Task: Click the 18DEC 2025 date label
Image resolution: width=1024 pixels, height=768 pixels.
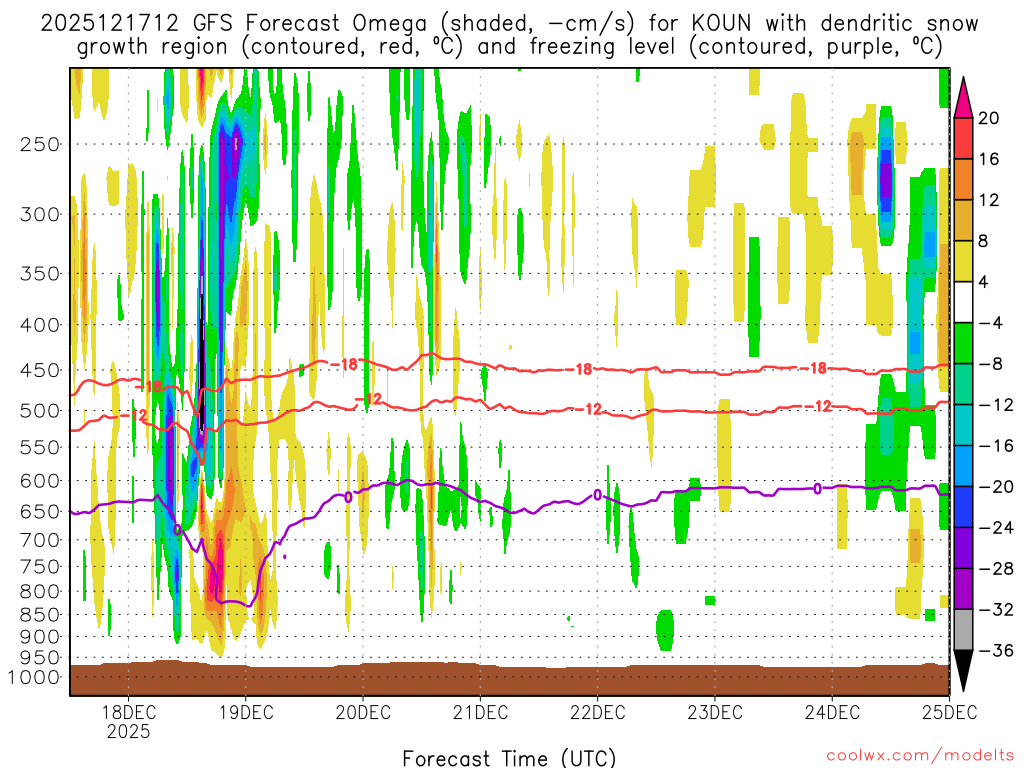Action: click(x=128, y=721)
